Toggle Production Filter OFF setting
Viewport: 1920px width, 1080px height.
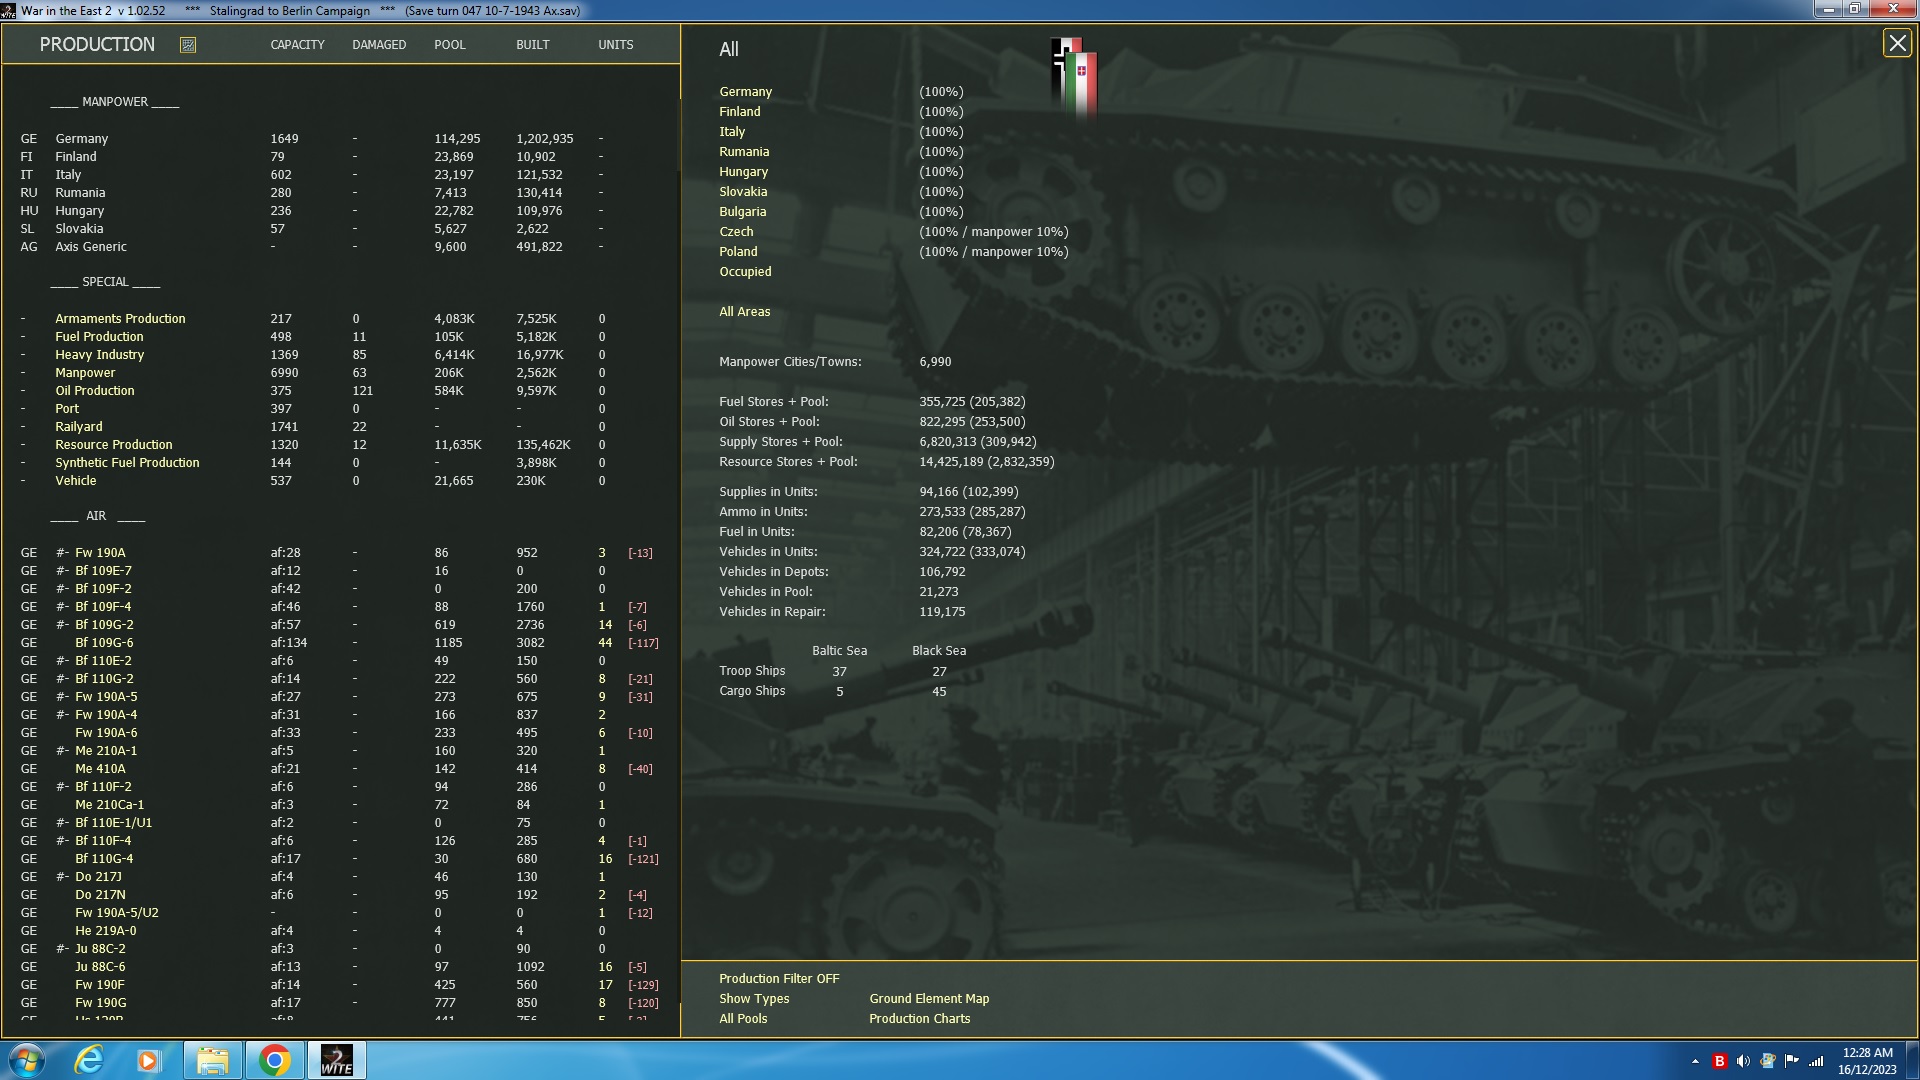[779, 978]
